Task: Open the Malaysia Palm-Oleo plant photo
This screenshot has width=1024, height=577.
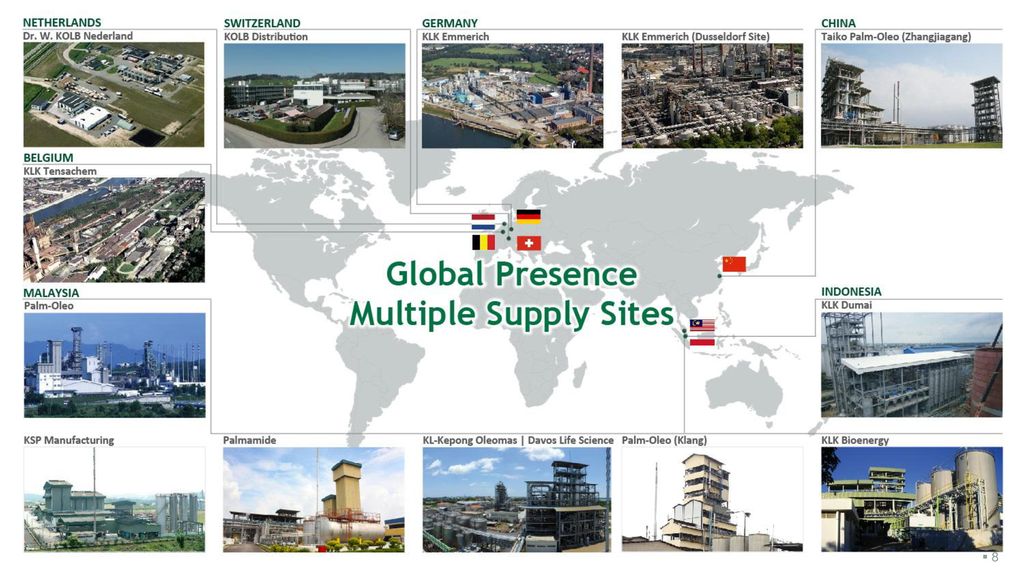Action: pyautogui.click(x=114, y=365)
